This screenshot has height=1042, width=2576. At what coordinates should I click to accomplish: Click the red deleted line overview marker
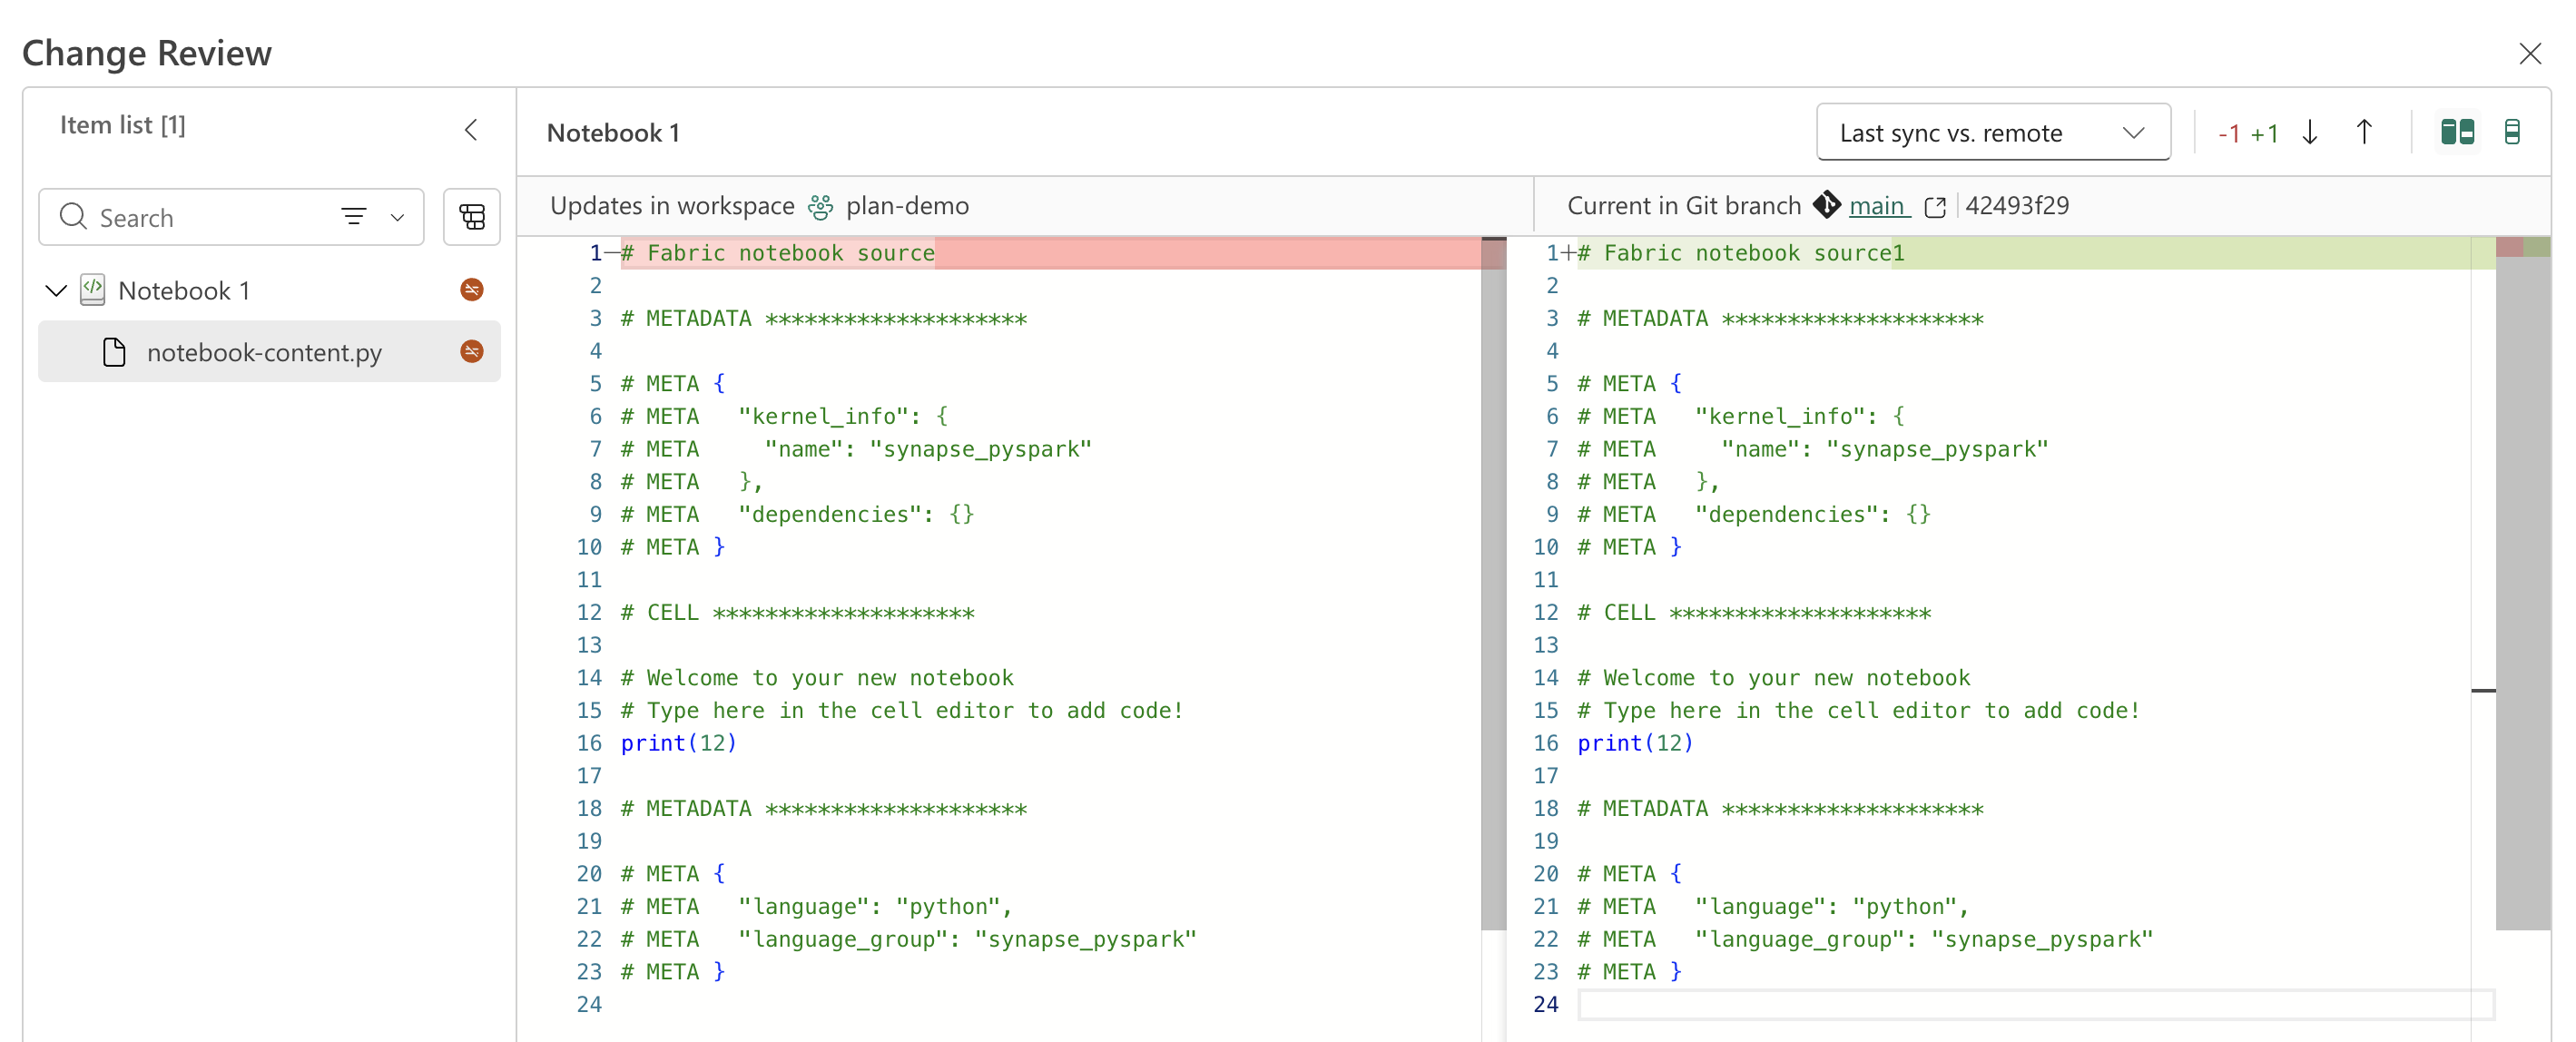[x=2509, y=247]
